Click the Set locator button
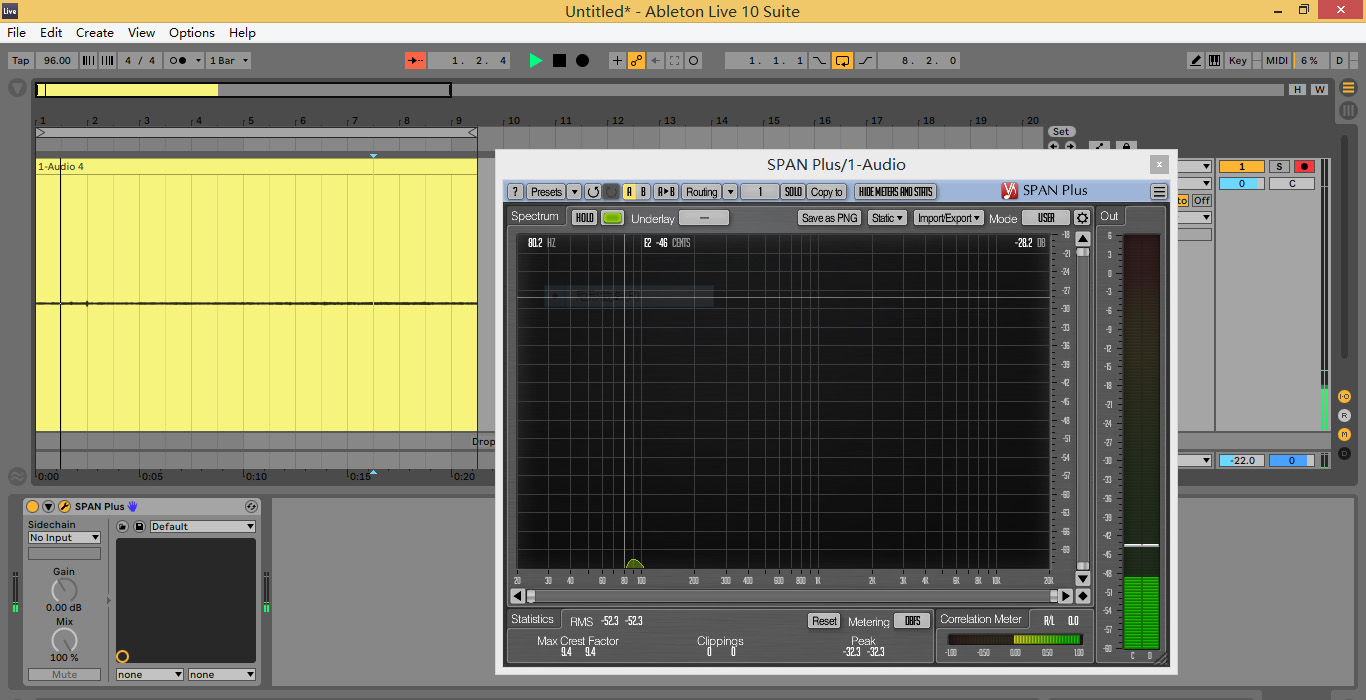1366x700 pixels. [x=1061, y=132]
